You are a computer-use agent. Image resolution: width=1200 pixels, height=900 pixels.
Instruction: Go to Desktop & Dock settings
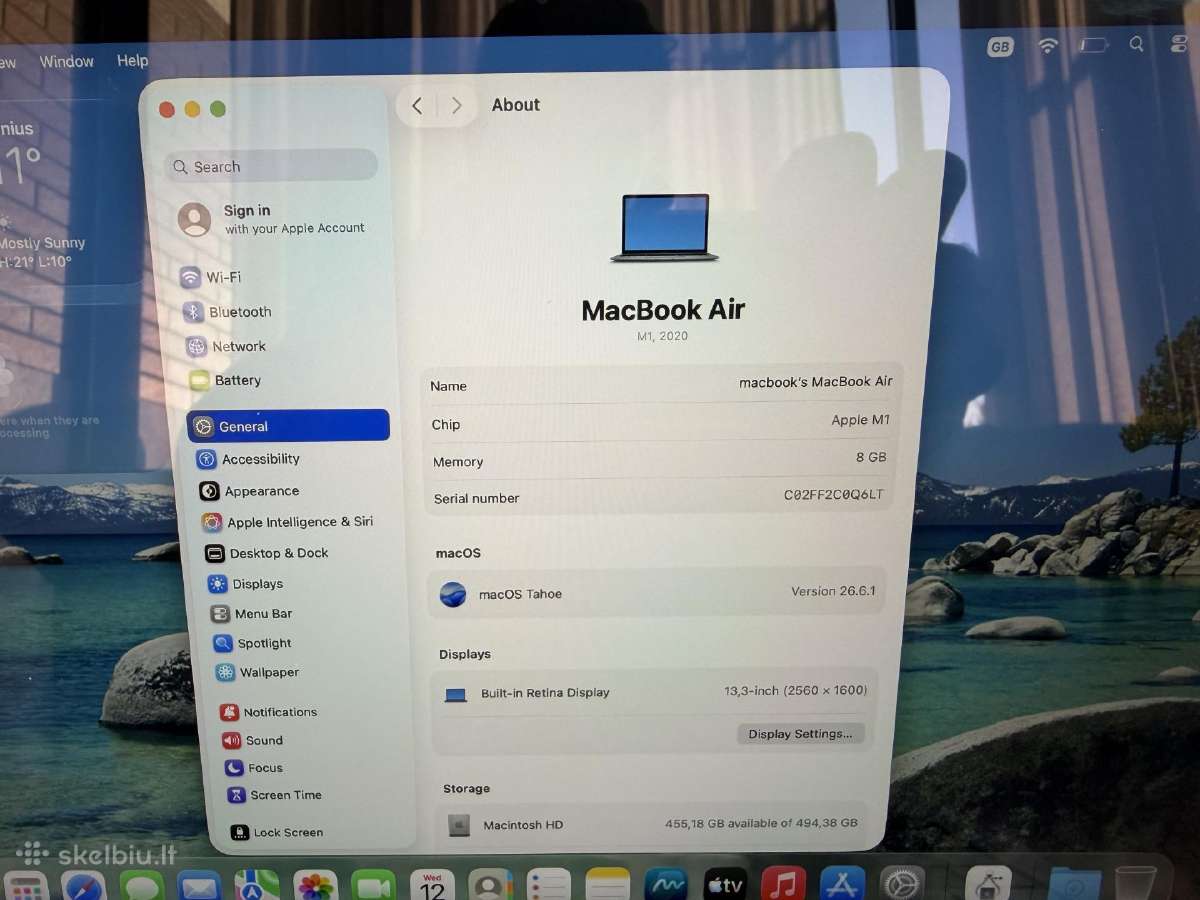(x=267, y=553)
